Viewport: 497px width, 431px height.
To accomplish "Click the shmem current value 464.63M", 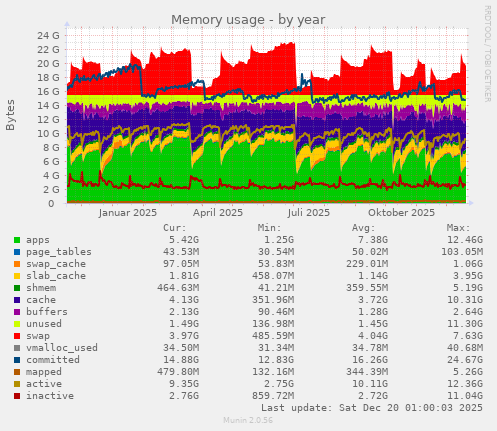I will (x=178, y=288).
